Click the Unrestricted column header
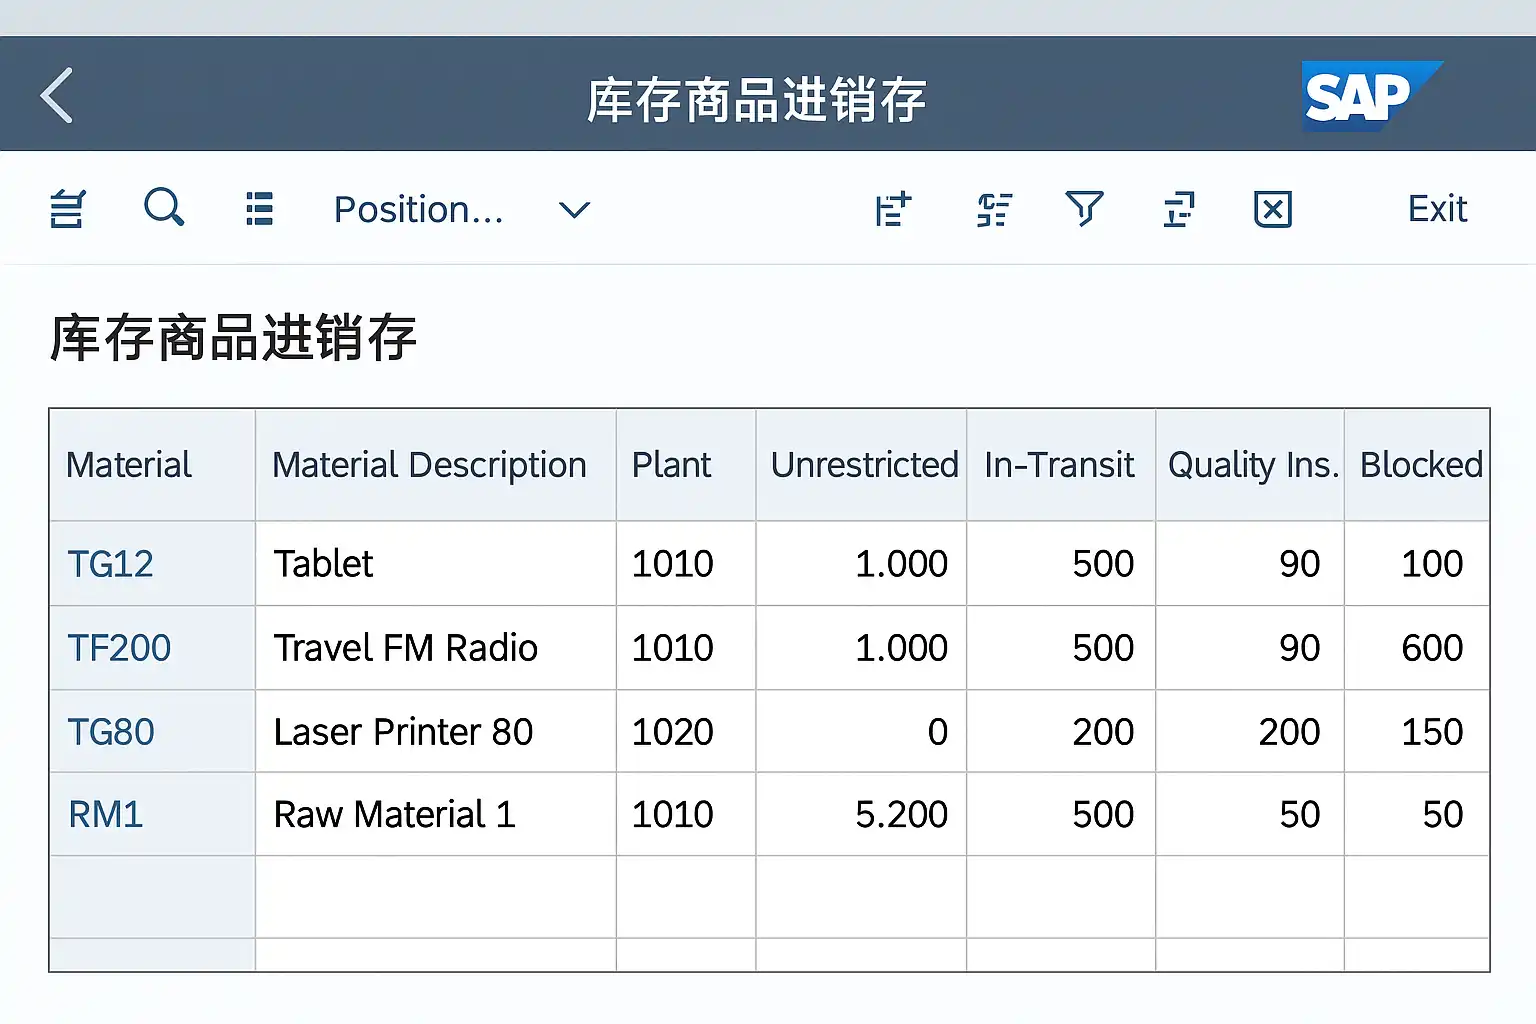 (863, 465)
